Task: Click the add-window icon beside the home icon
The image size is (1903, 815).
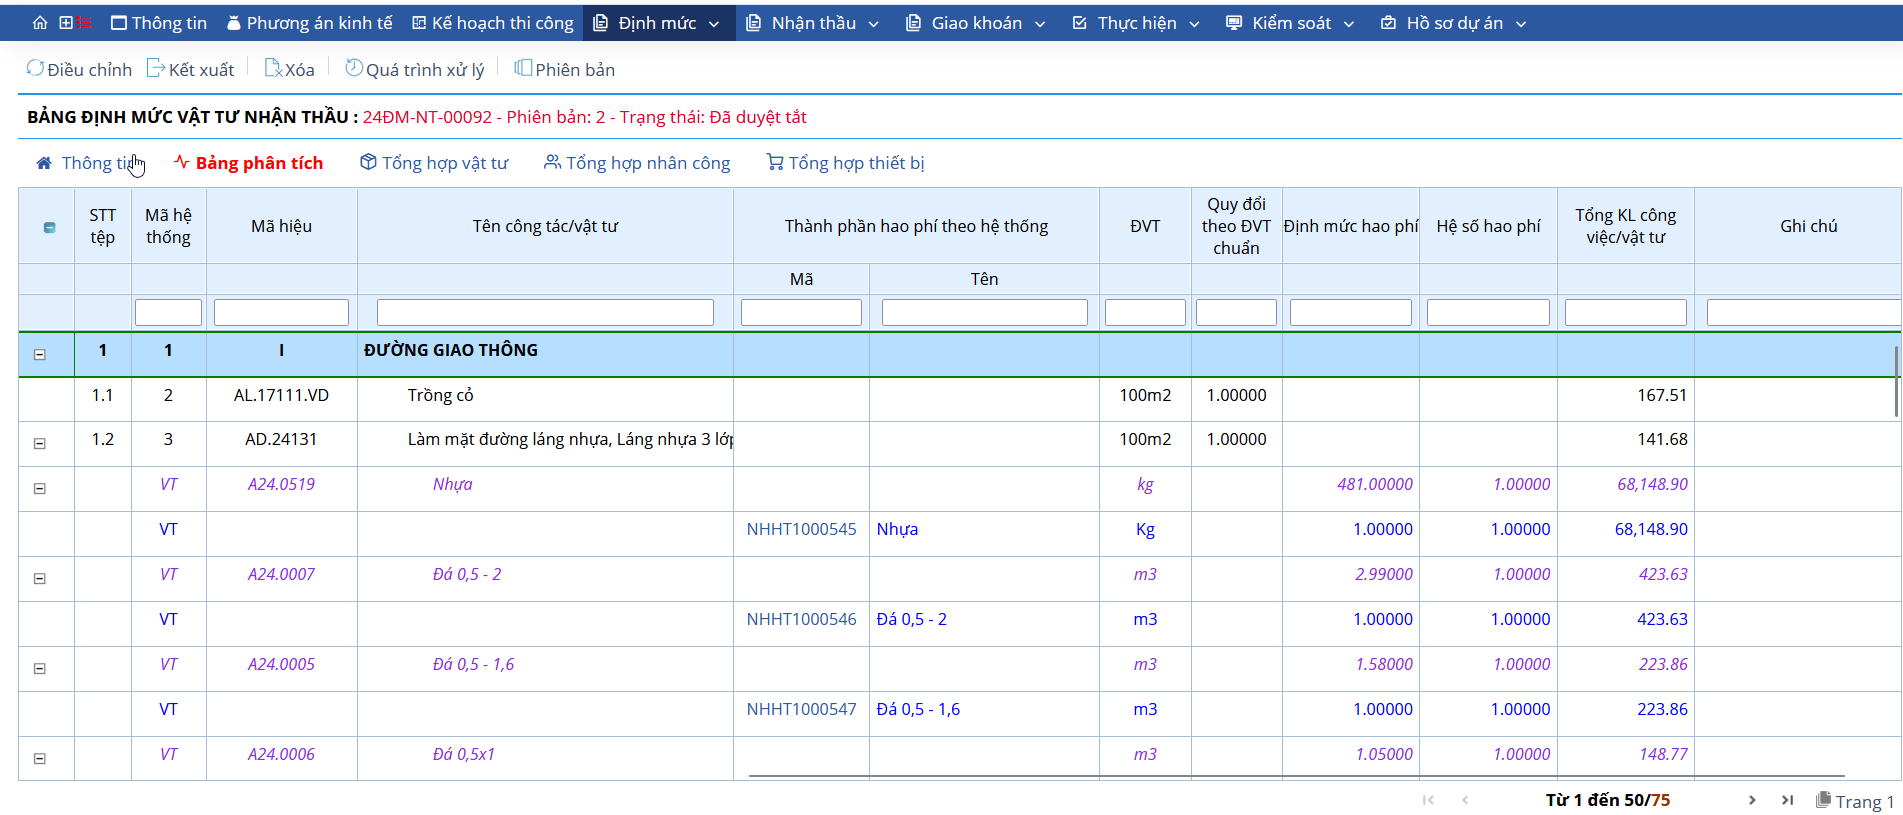Action: (x=66, y=23)
